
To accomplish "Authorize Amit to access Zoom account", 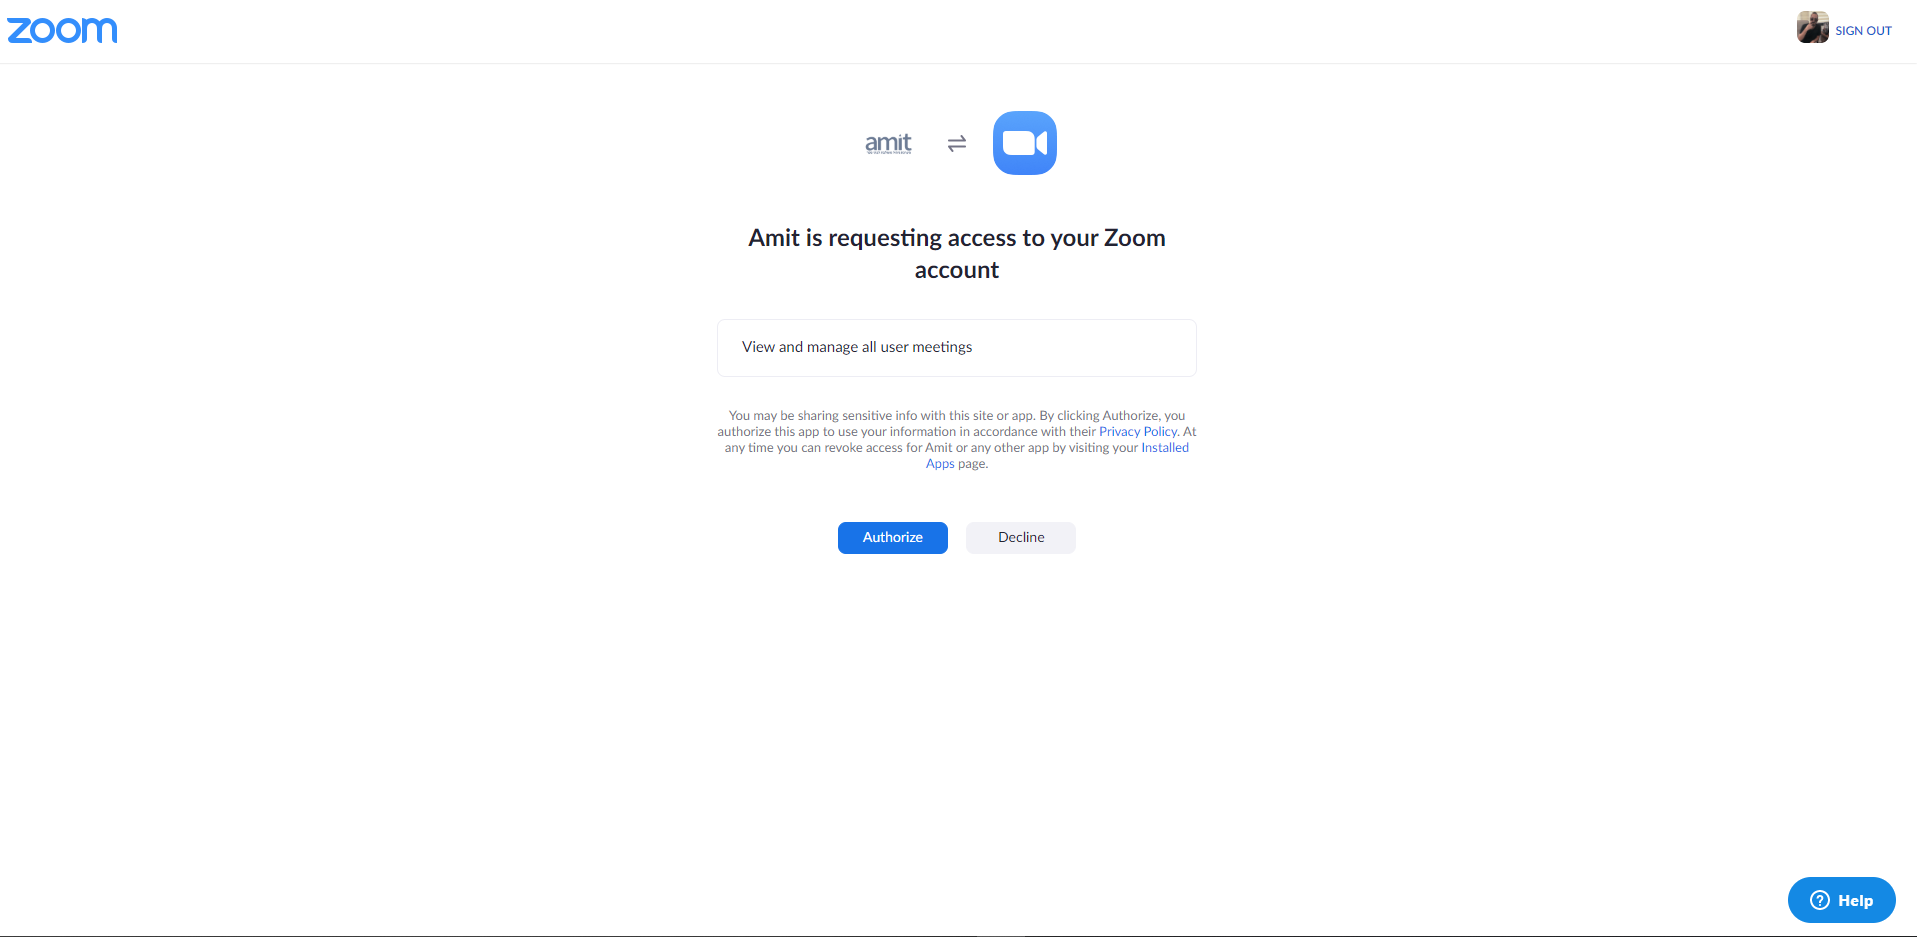I will tap(893, 538).
